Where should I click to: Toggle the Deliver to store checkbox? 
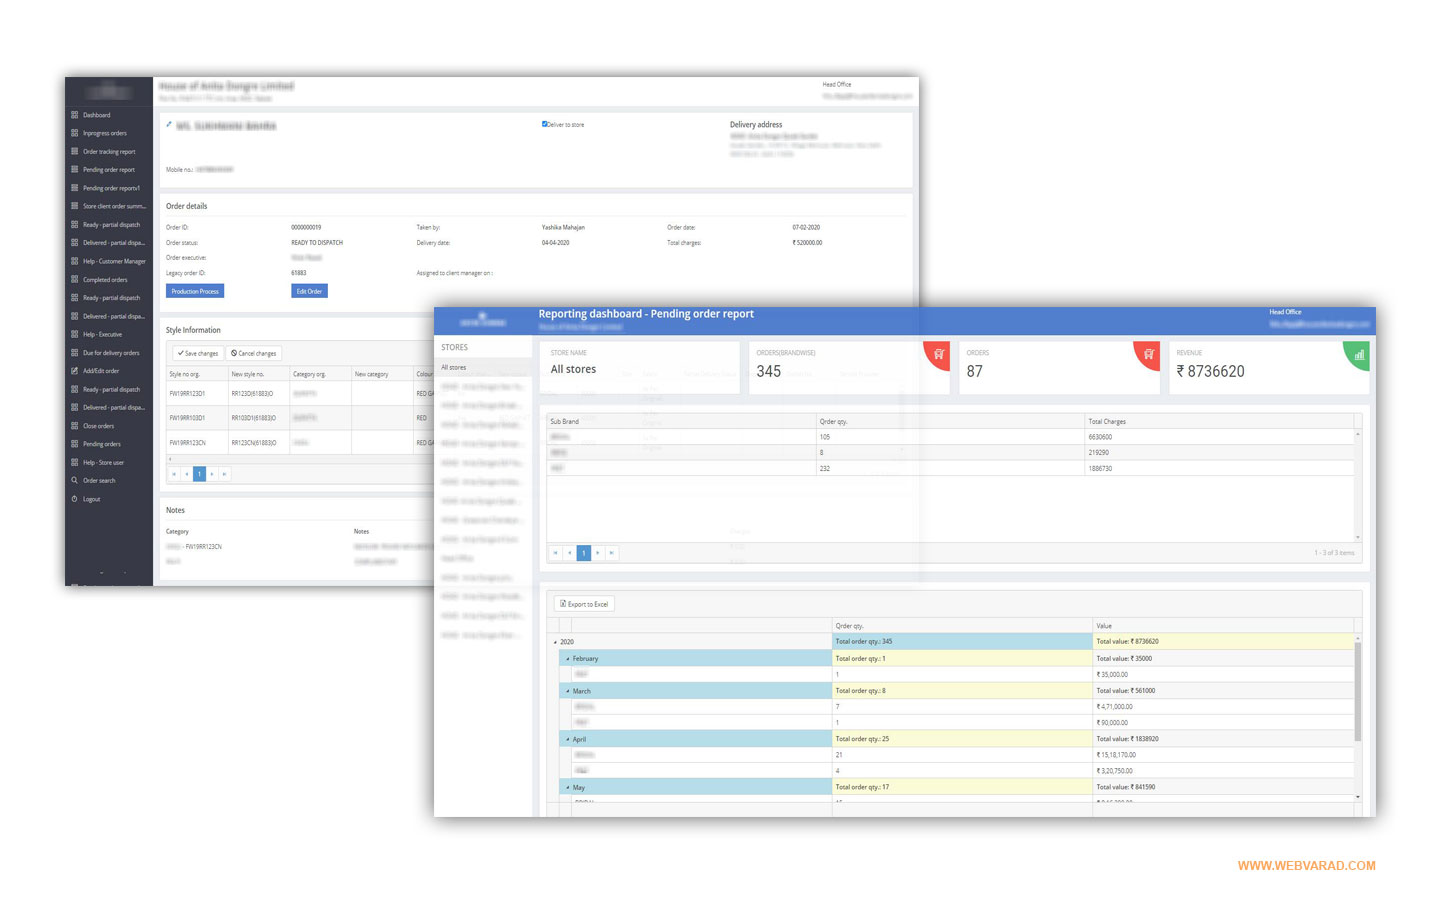click(x=545, y=124)
